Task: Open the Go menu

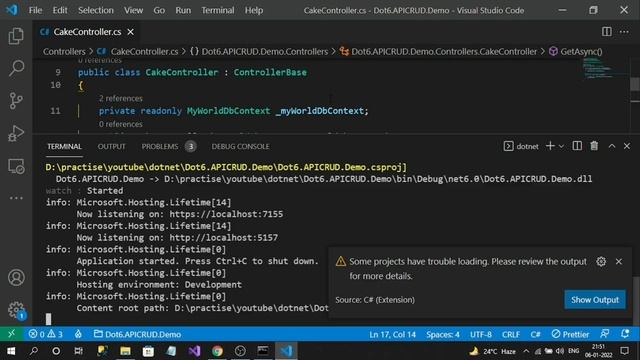Action: [159, 10]
